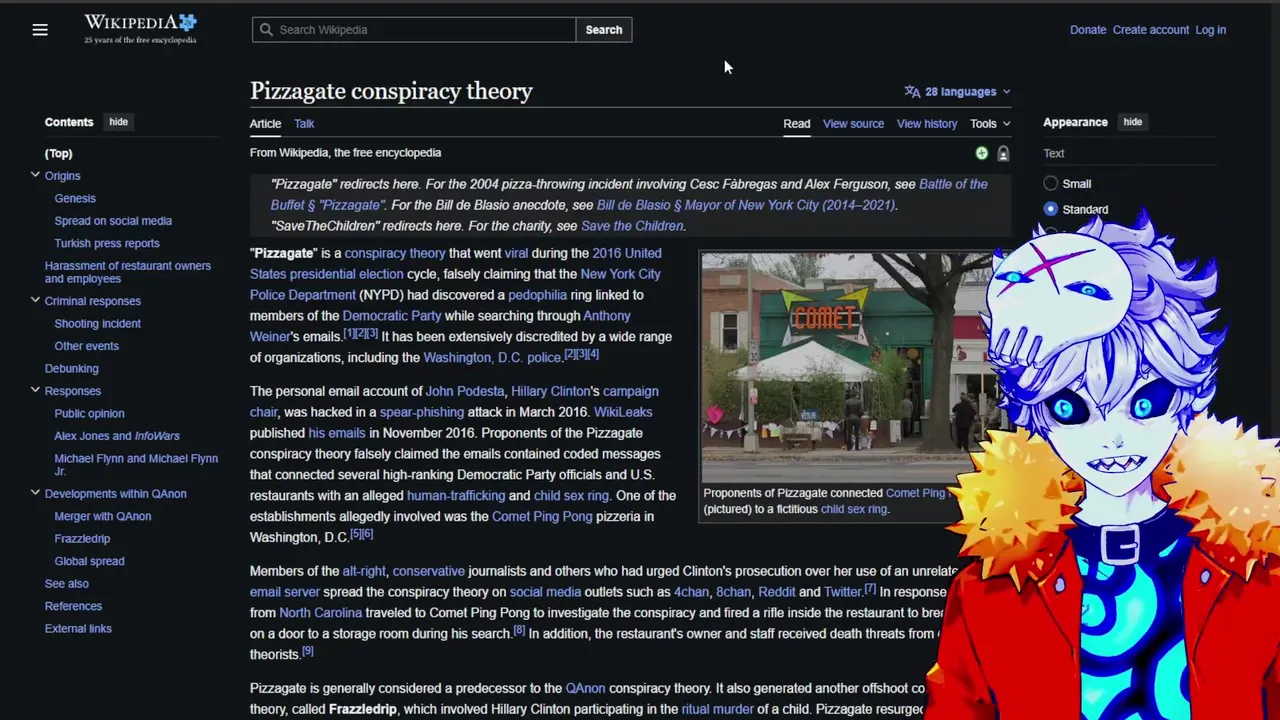Open the Washington, D.C. police link
This screenshot has height=720, width=1280.
(492, 358)
